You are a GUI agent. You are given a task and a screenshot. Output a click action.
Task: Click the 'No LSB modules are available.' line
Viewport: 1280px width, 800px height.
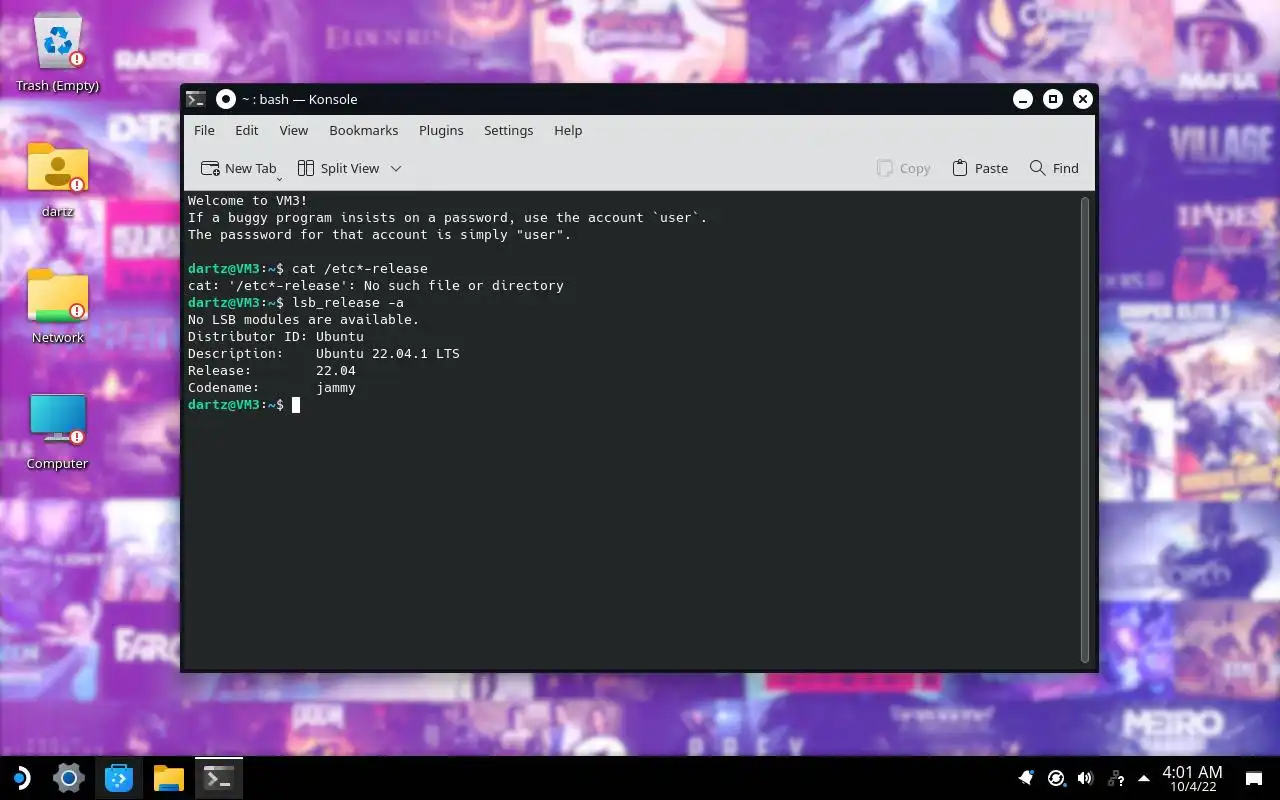coord(304,319)
